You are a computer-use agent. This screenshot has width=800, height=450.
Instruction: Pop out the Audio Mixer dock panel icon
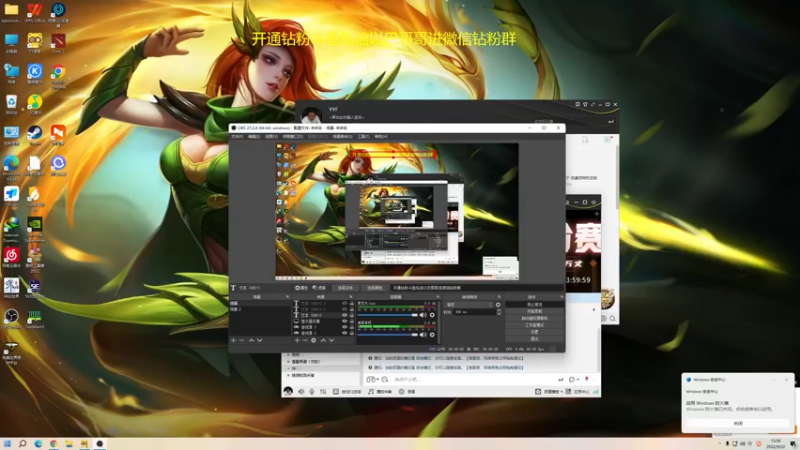click(437, 296)
